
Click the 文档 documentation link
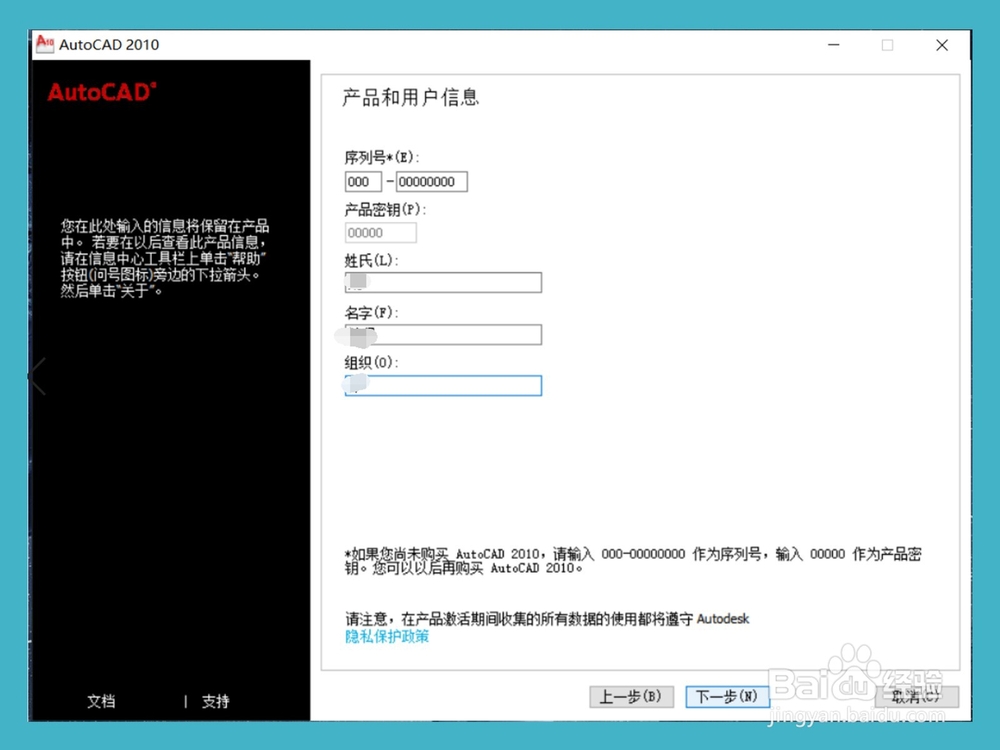coord(100,702)
